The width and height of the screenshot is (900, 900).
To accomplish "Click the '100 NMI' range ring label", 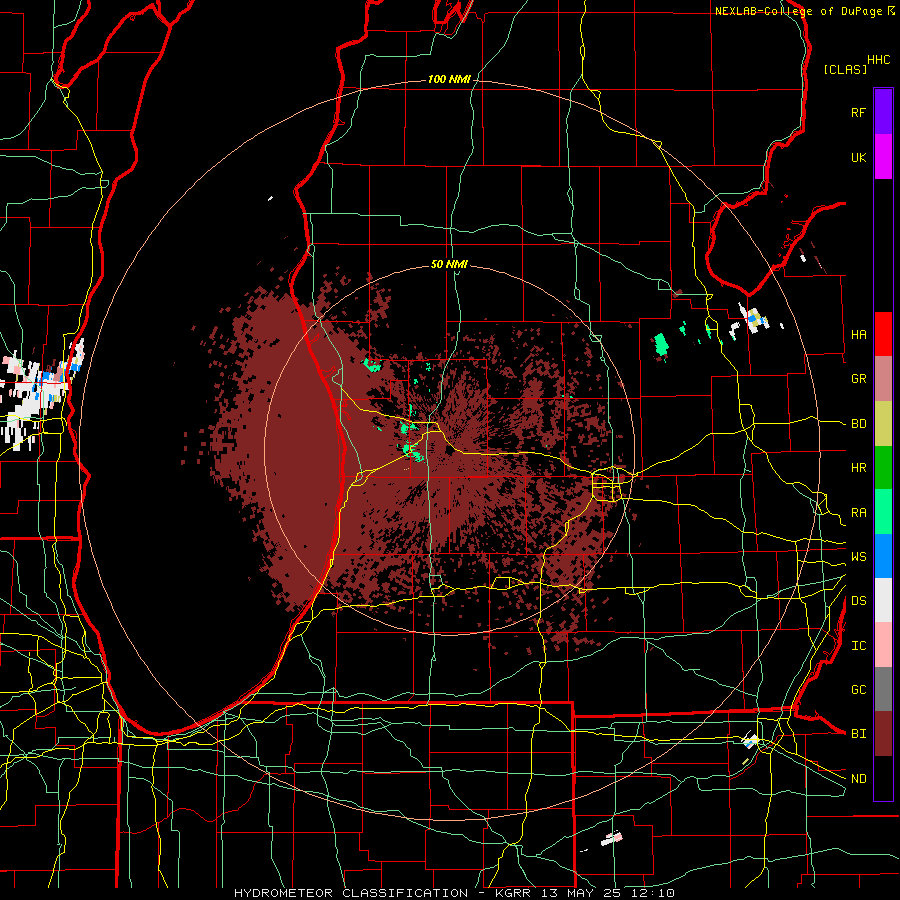I will [x=449, y=79].
